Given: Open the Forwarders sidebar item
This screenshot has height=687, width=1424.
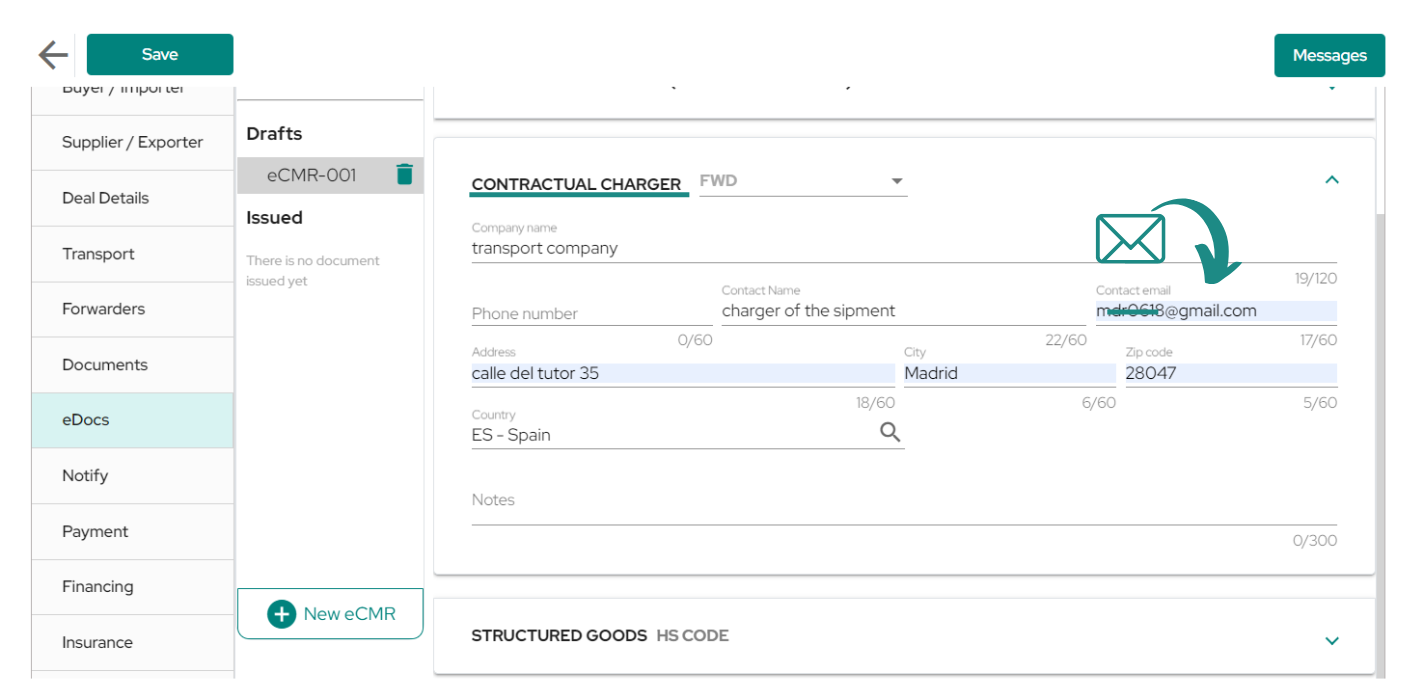Looking at the screenshot, I should 133,309.
